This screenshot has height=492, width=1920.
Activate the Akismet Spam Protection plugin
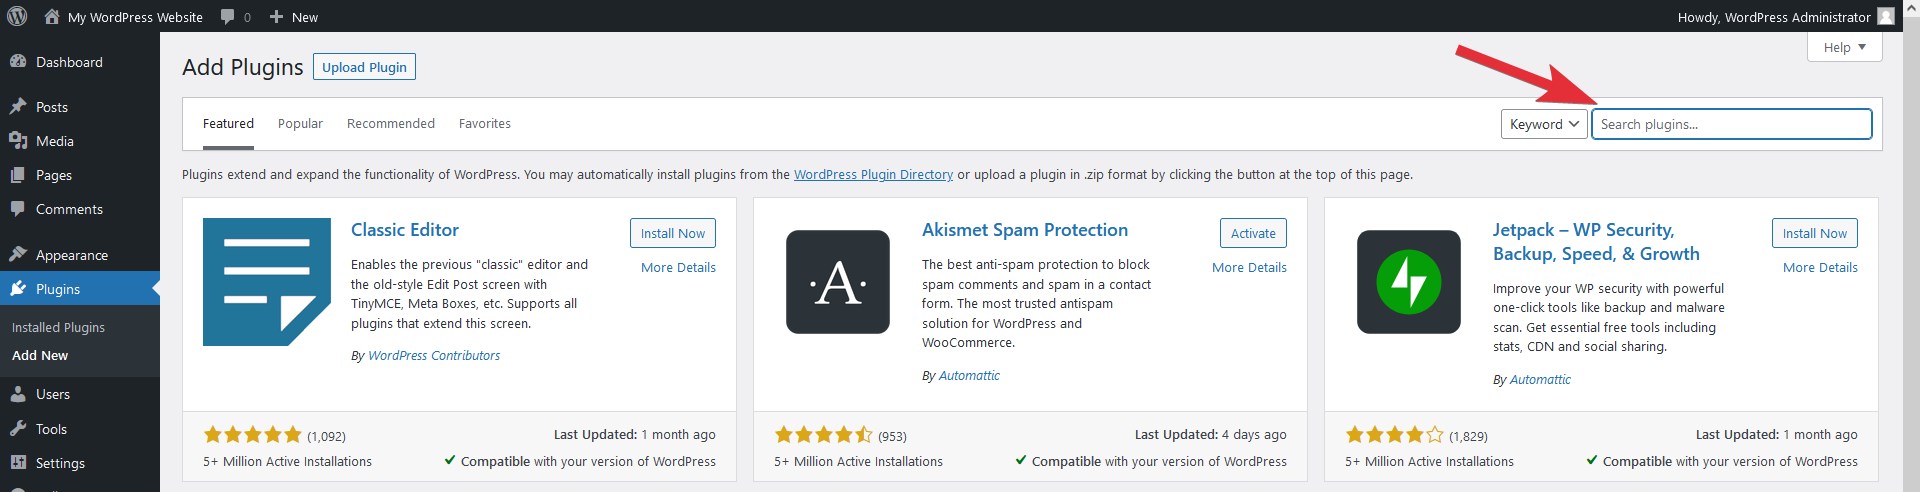click(x=1253, y=233)
